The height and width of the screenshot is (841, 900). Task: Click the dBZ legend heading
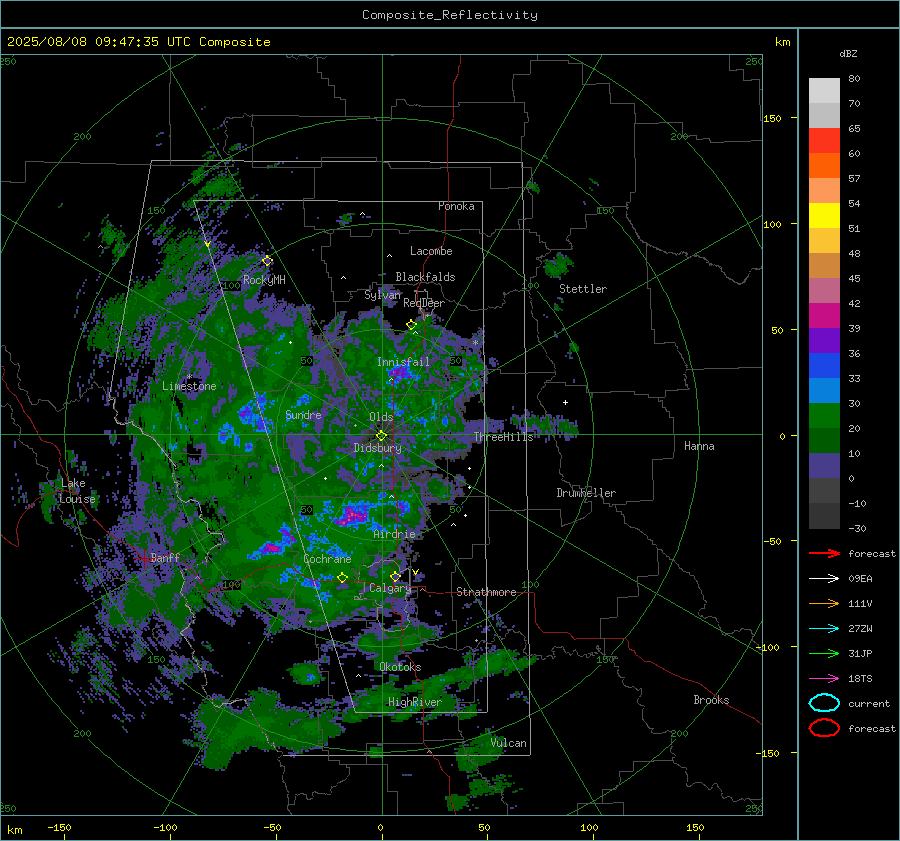tap(848, 53)
